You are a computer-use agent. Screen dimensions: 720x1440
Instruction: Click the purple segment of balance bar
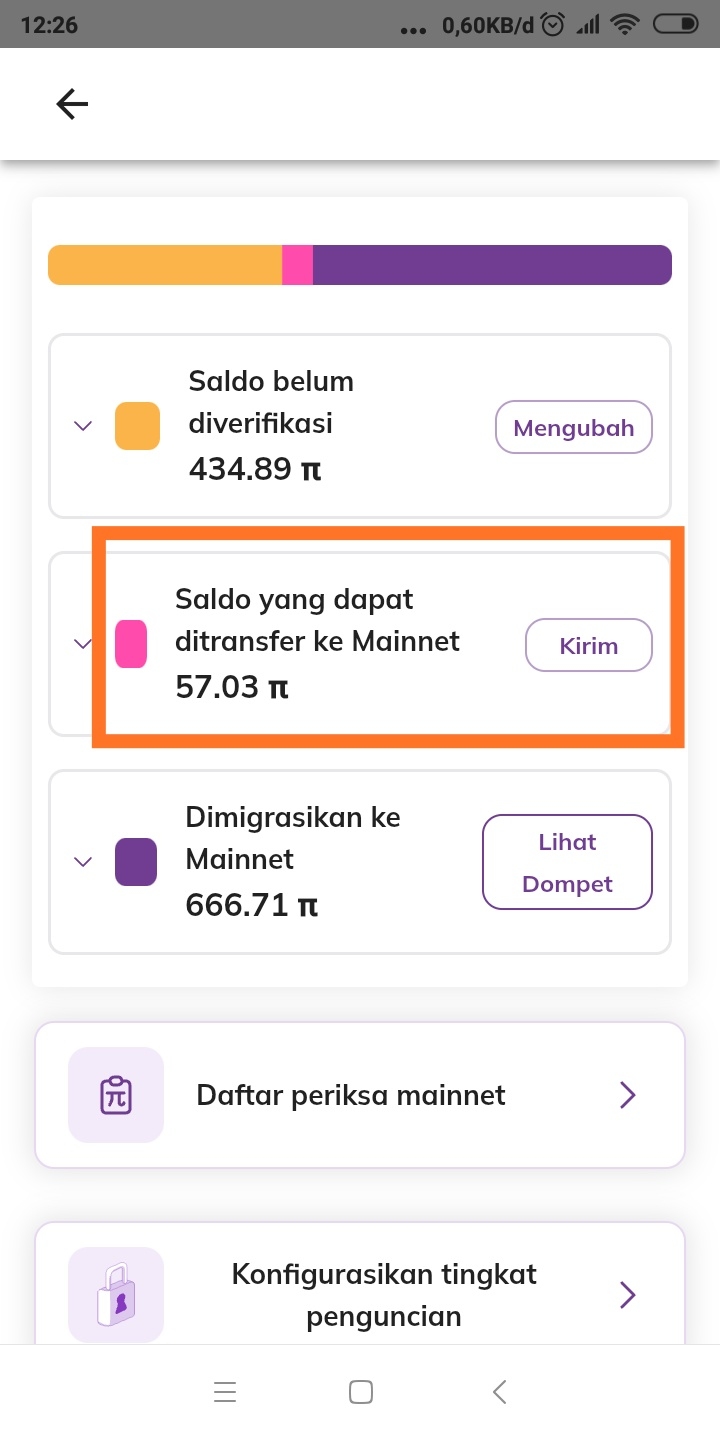tap(492, 265)
